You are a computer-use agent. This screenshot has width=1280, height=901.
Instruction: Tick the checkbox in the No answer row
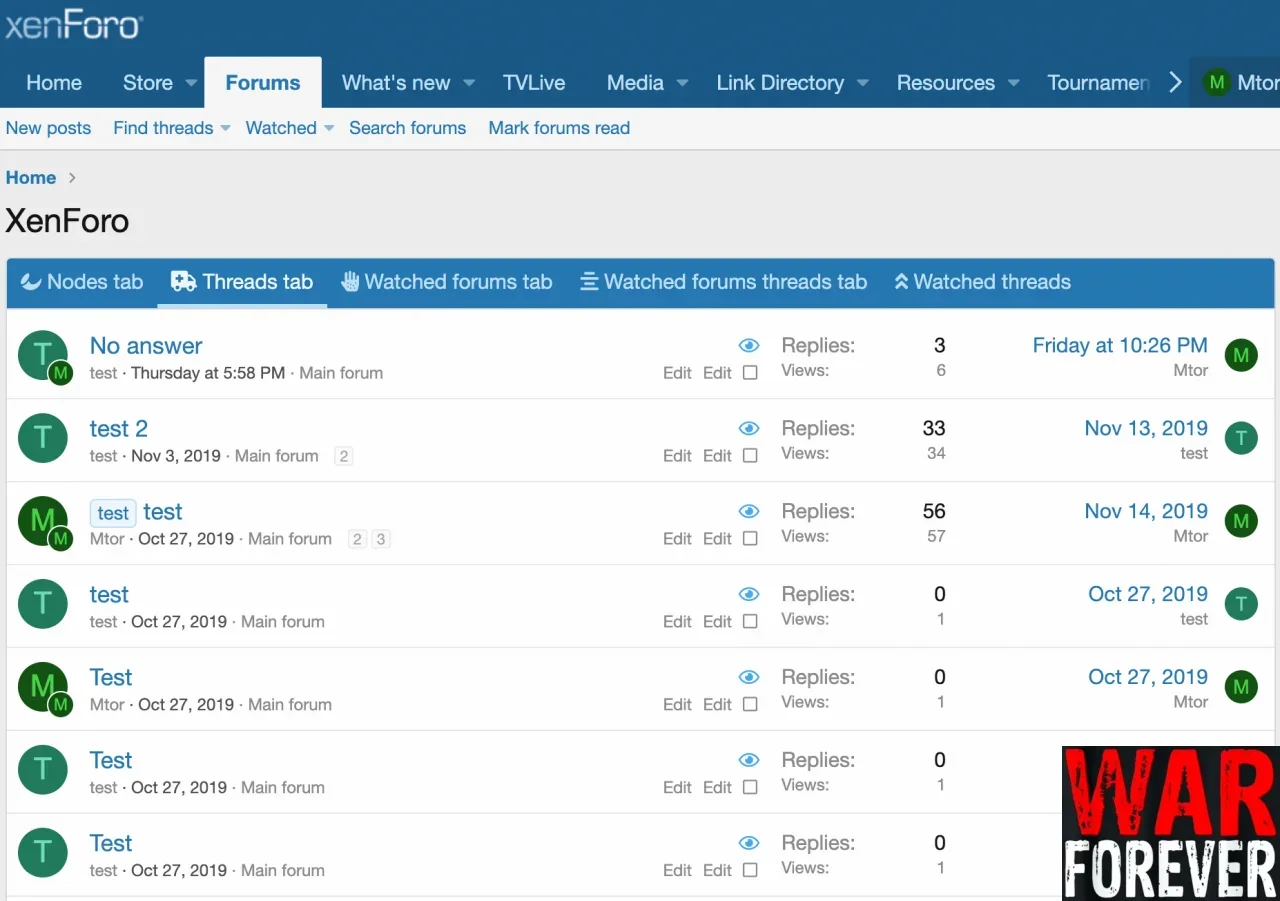pyautogui.click(x=750, y=373)
